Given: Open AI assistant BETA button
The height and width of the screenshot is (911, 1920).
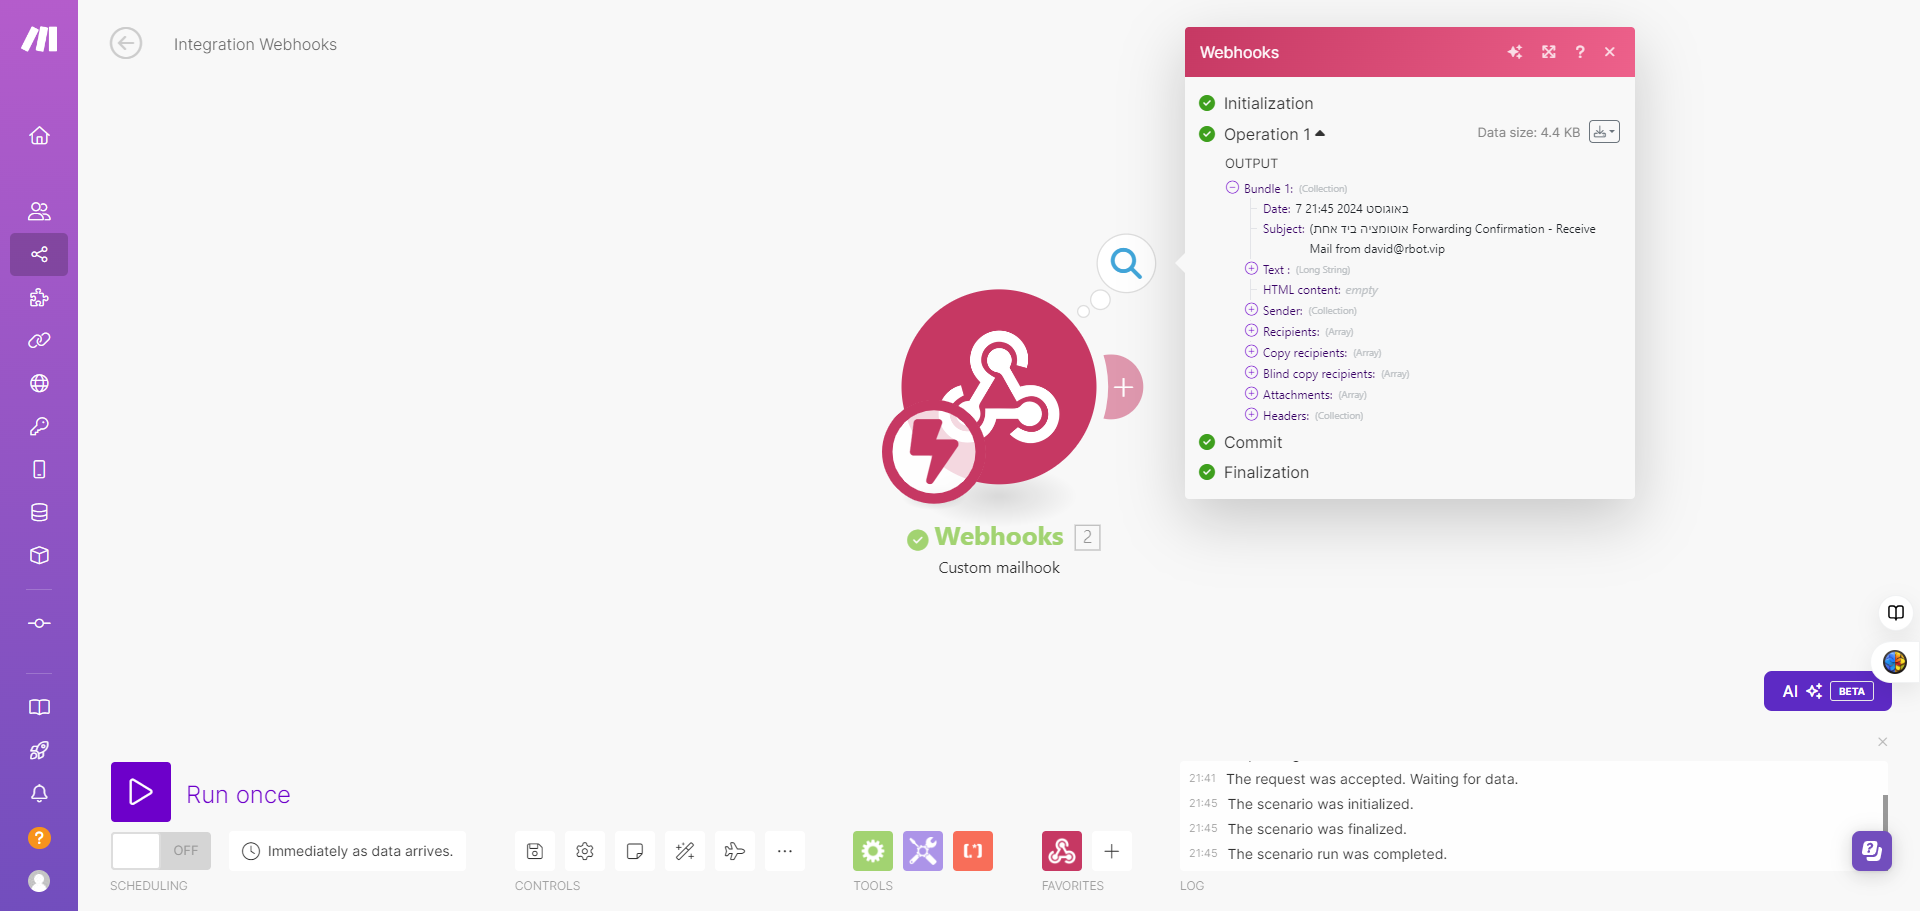Looking at the screenshot, I should [1827, 691].
